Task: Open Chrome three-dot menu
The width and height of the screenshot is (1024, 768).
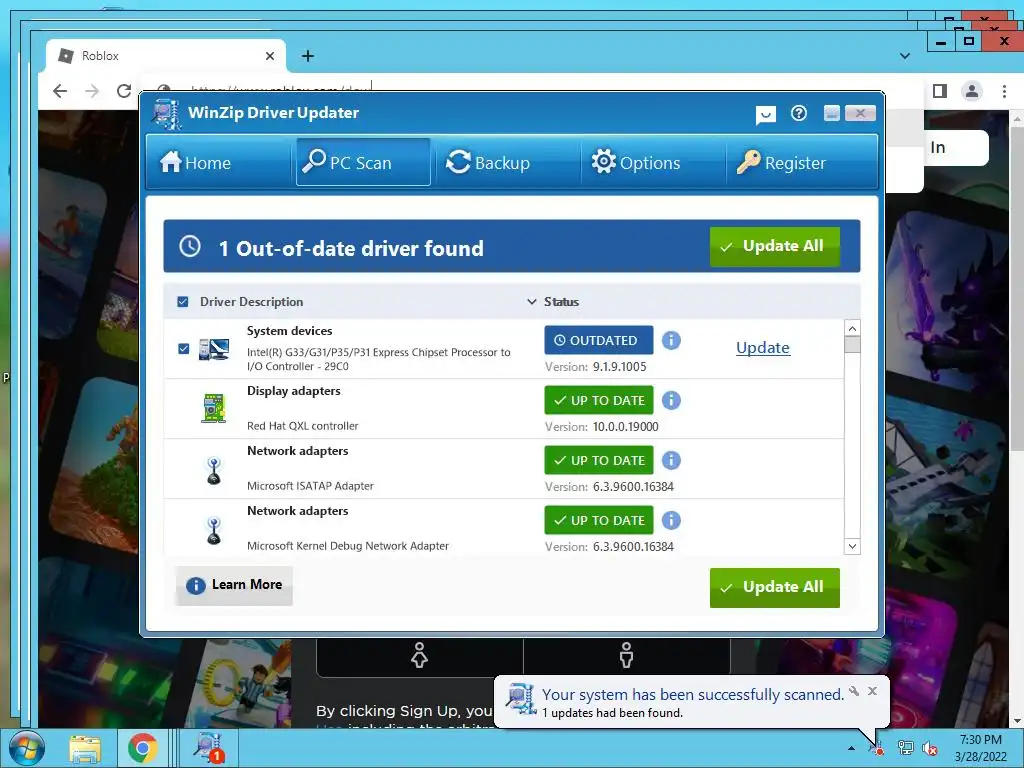Action: click(1004, 91)
